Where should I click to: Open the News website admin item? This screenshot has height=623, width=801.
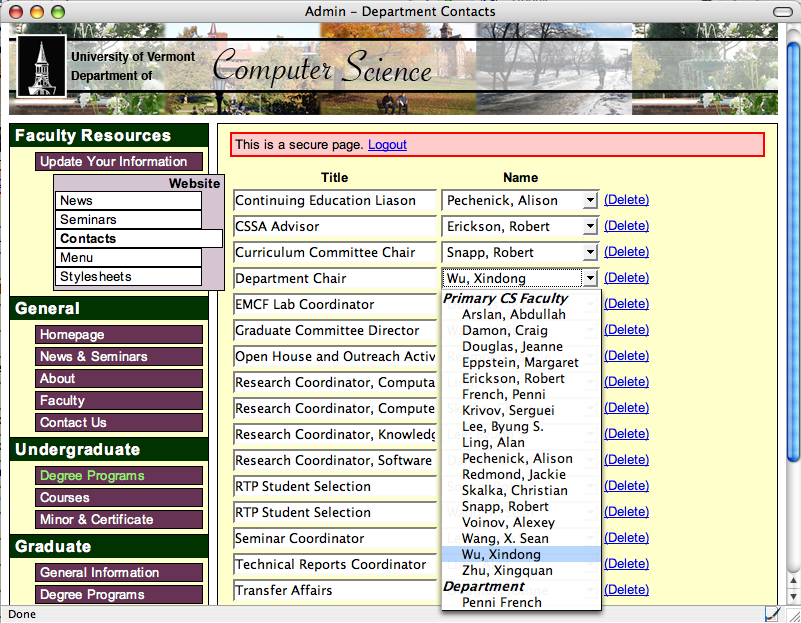(x=128, y=201)
